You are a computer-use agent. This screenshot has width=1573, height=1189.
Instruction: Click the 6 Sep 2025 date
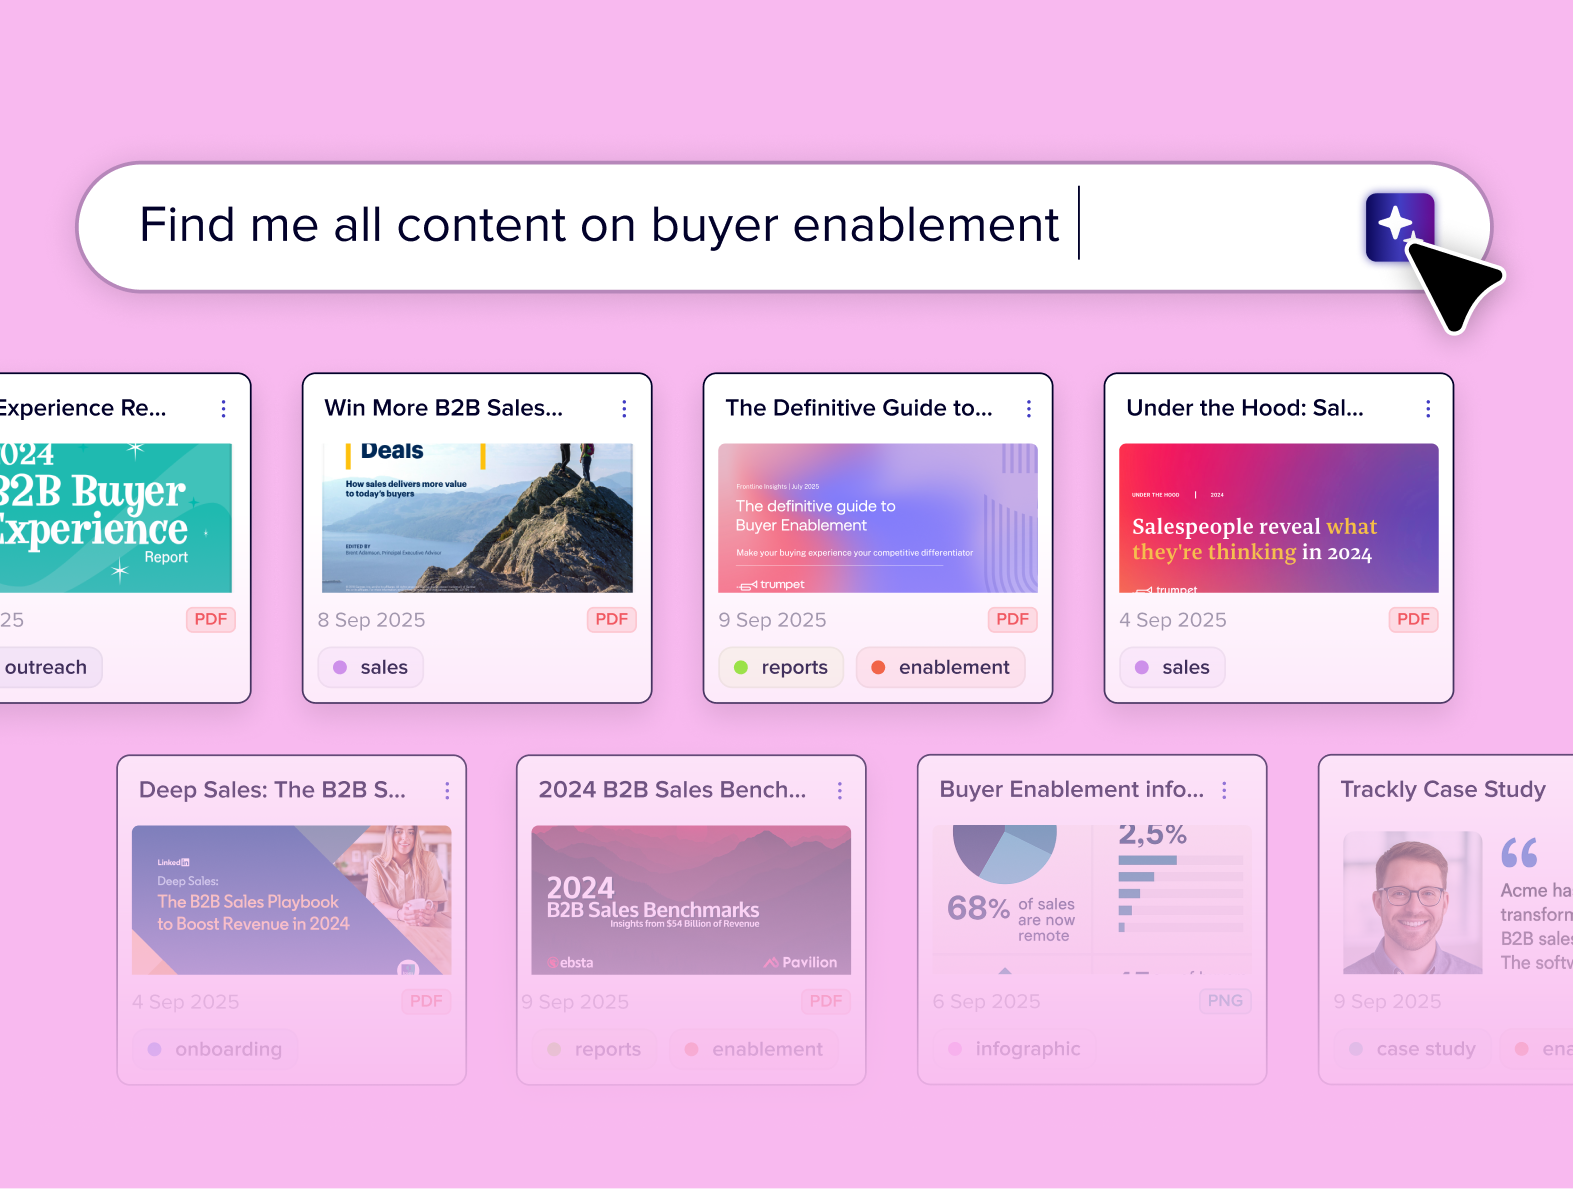pos(987,1001)
